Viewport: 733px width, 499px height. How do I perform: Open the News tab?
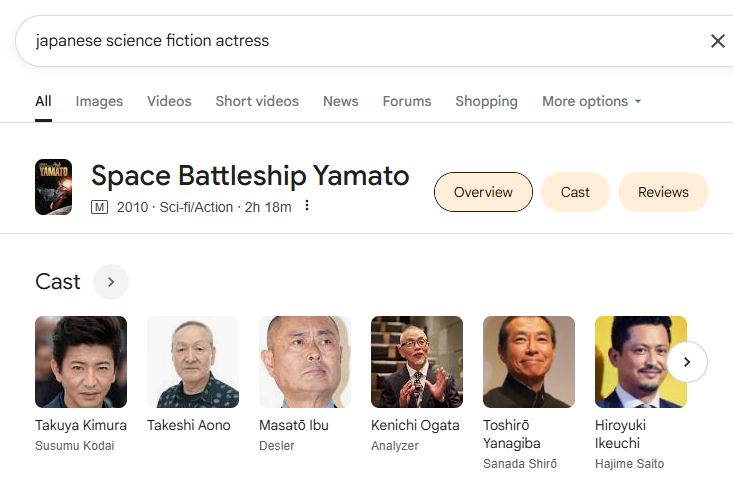pos(341,101)
